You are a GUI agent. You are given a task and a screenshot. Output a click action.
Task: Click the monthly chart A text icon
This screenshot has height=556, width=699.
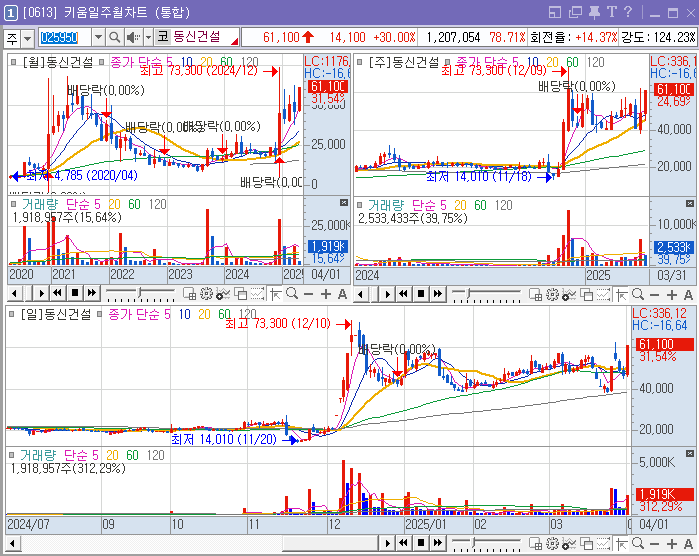point(342,294)
